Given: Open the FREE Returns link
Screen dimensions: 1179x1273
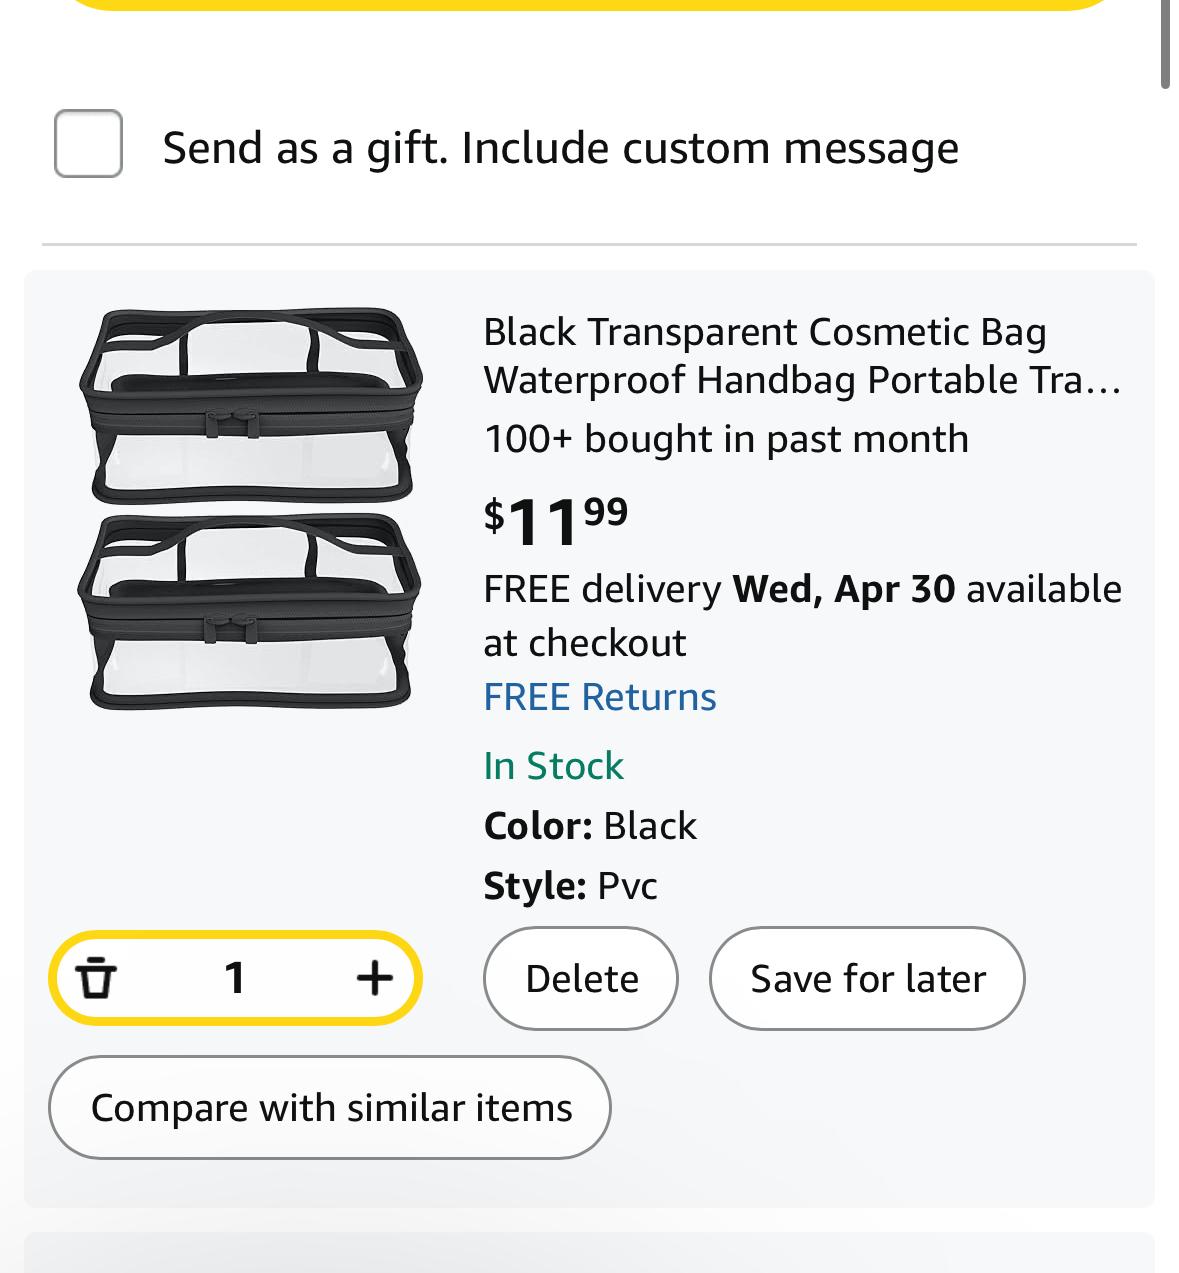Looking at the screenshot, I should [599, 697].
